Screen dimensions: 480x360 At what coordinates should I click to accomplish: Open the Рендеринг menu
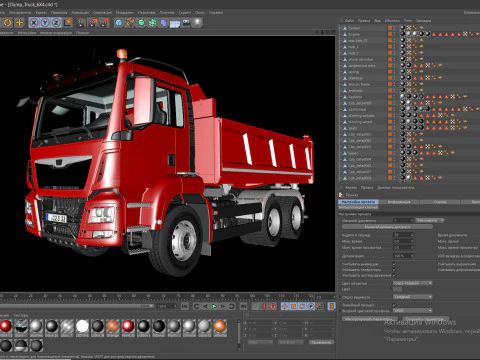click(x=125, y=13)
